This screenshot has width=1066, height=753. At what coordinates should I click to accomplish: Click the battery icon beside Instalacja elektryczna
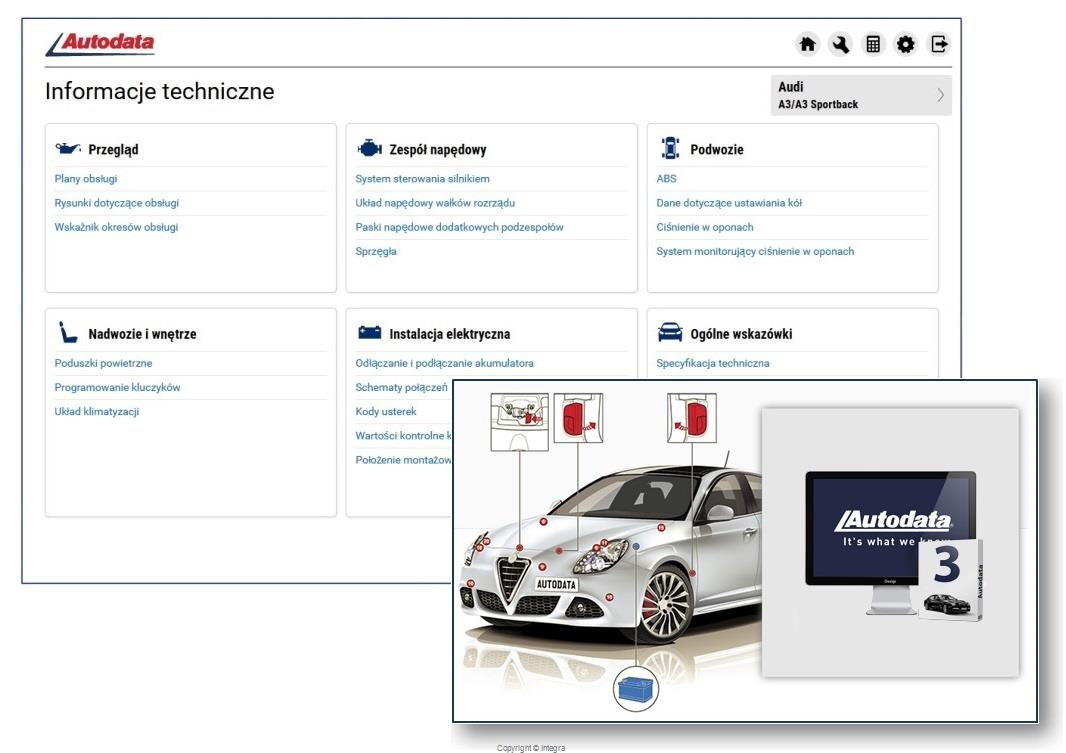coord(369,332)
